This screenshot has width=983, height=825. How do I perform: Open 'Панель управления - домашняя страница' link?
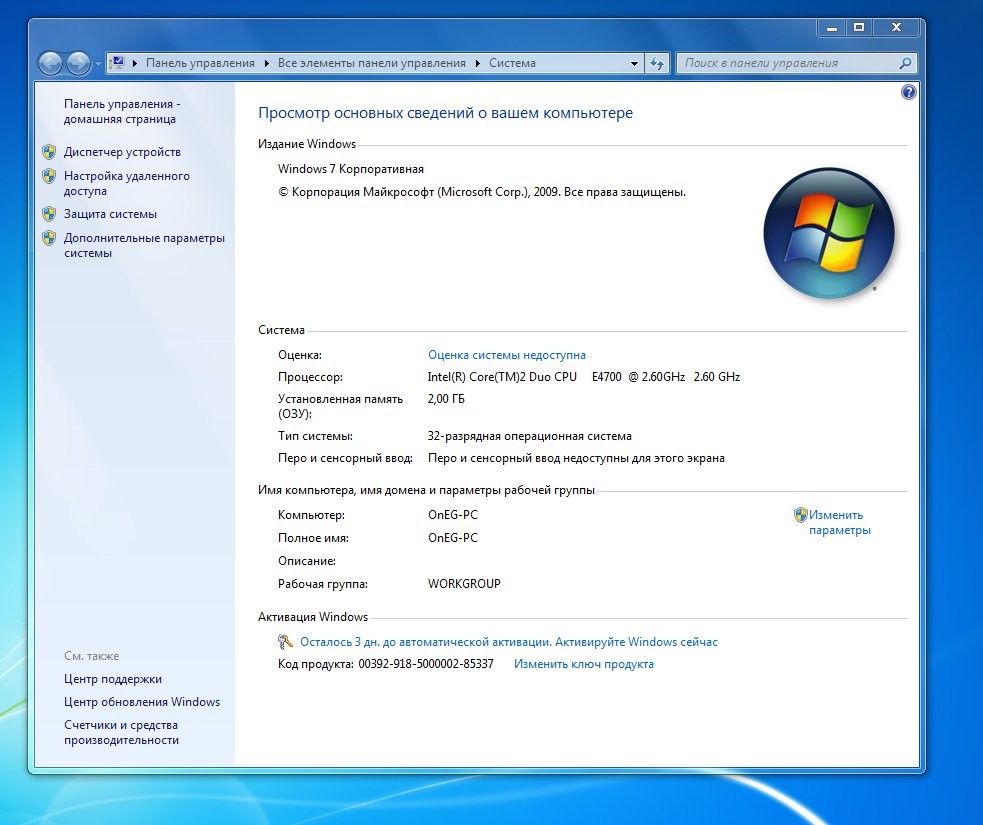click(x=122, y=112)
